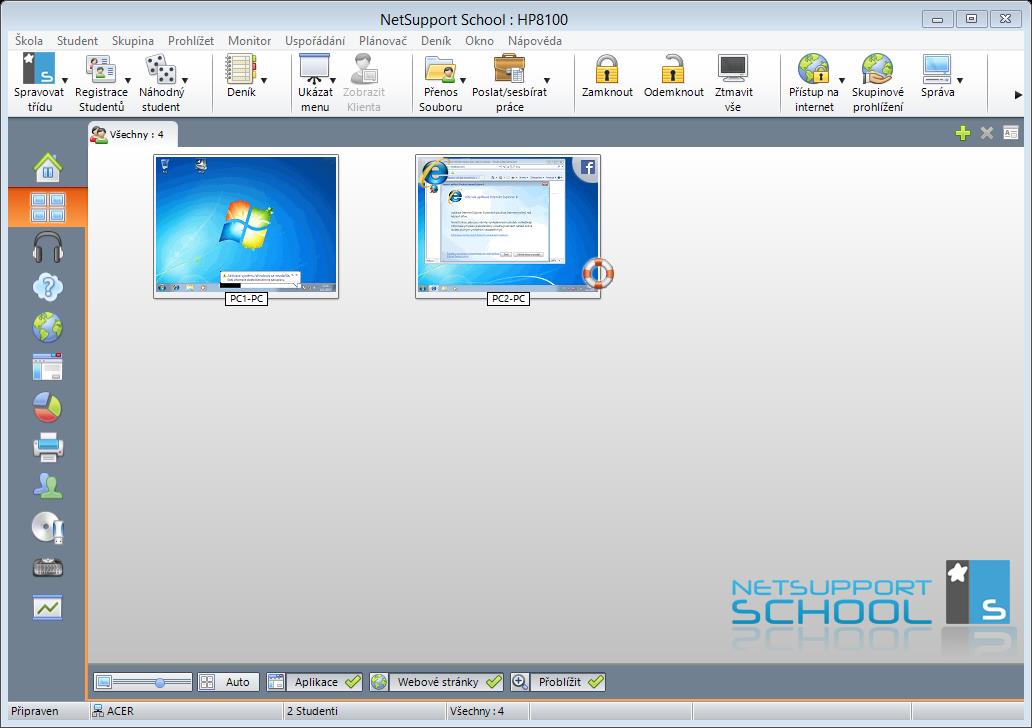Open keyboard monitoring view in sidebar
This screenshot has height=728, width=1032.
tap(48, 567)
